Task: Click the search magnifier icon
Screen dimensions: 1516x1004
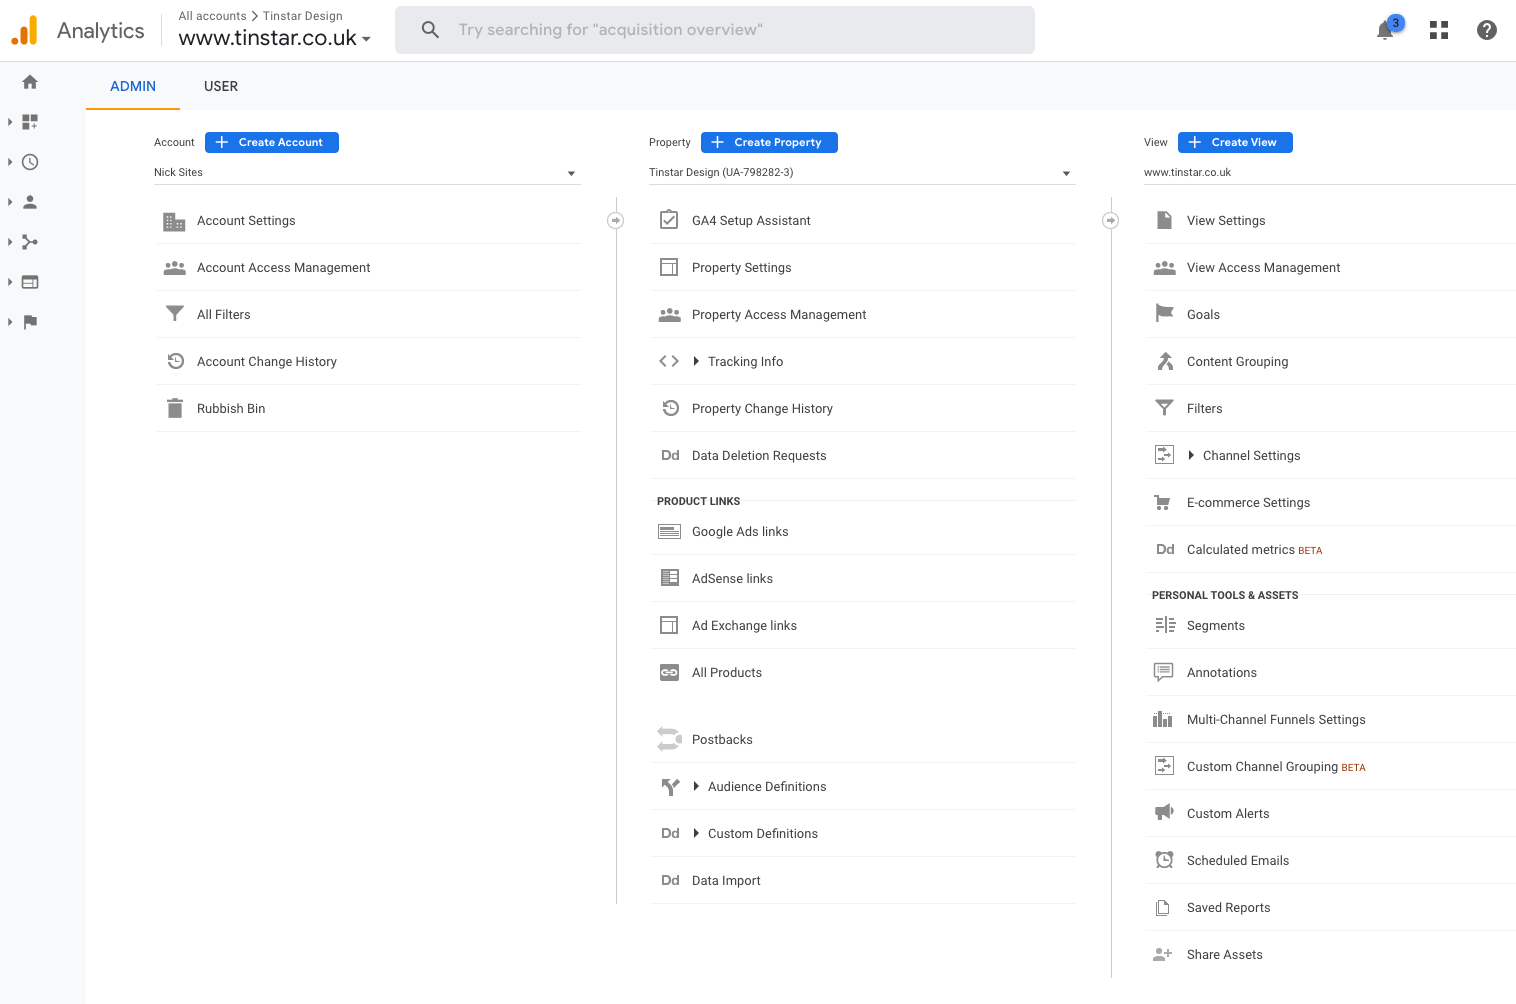Action: coord(430,30)
